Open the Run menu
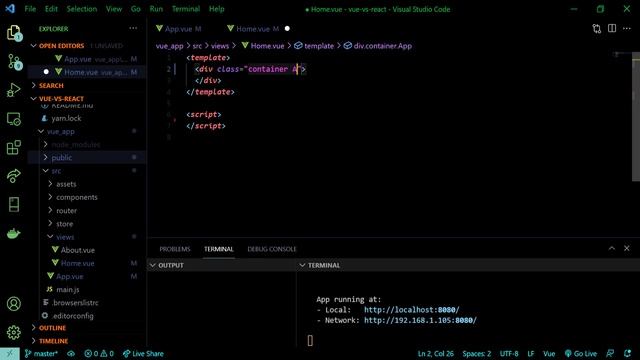Screen dimensions: 640x360 point(156,9)
